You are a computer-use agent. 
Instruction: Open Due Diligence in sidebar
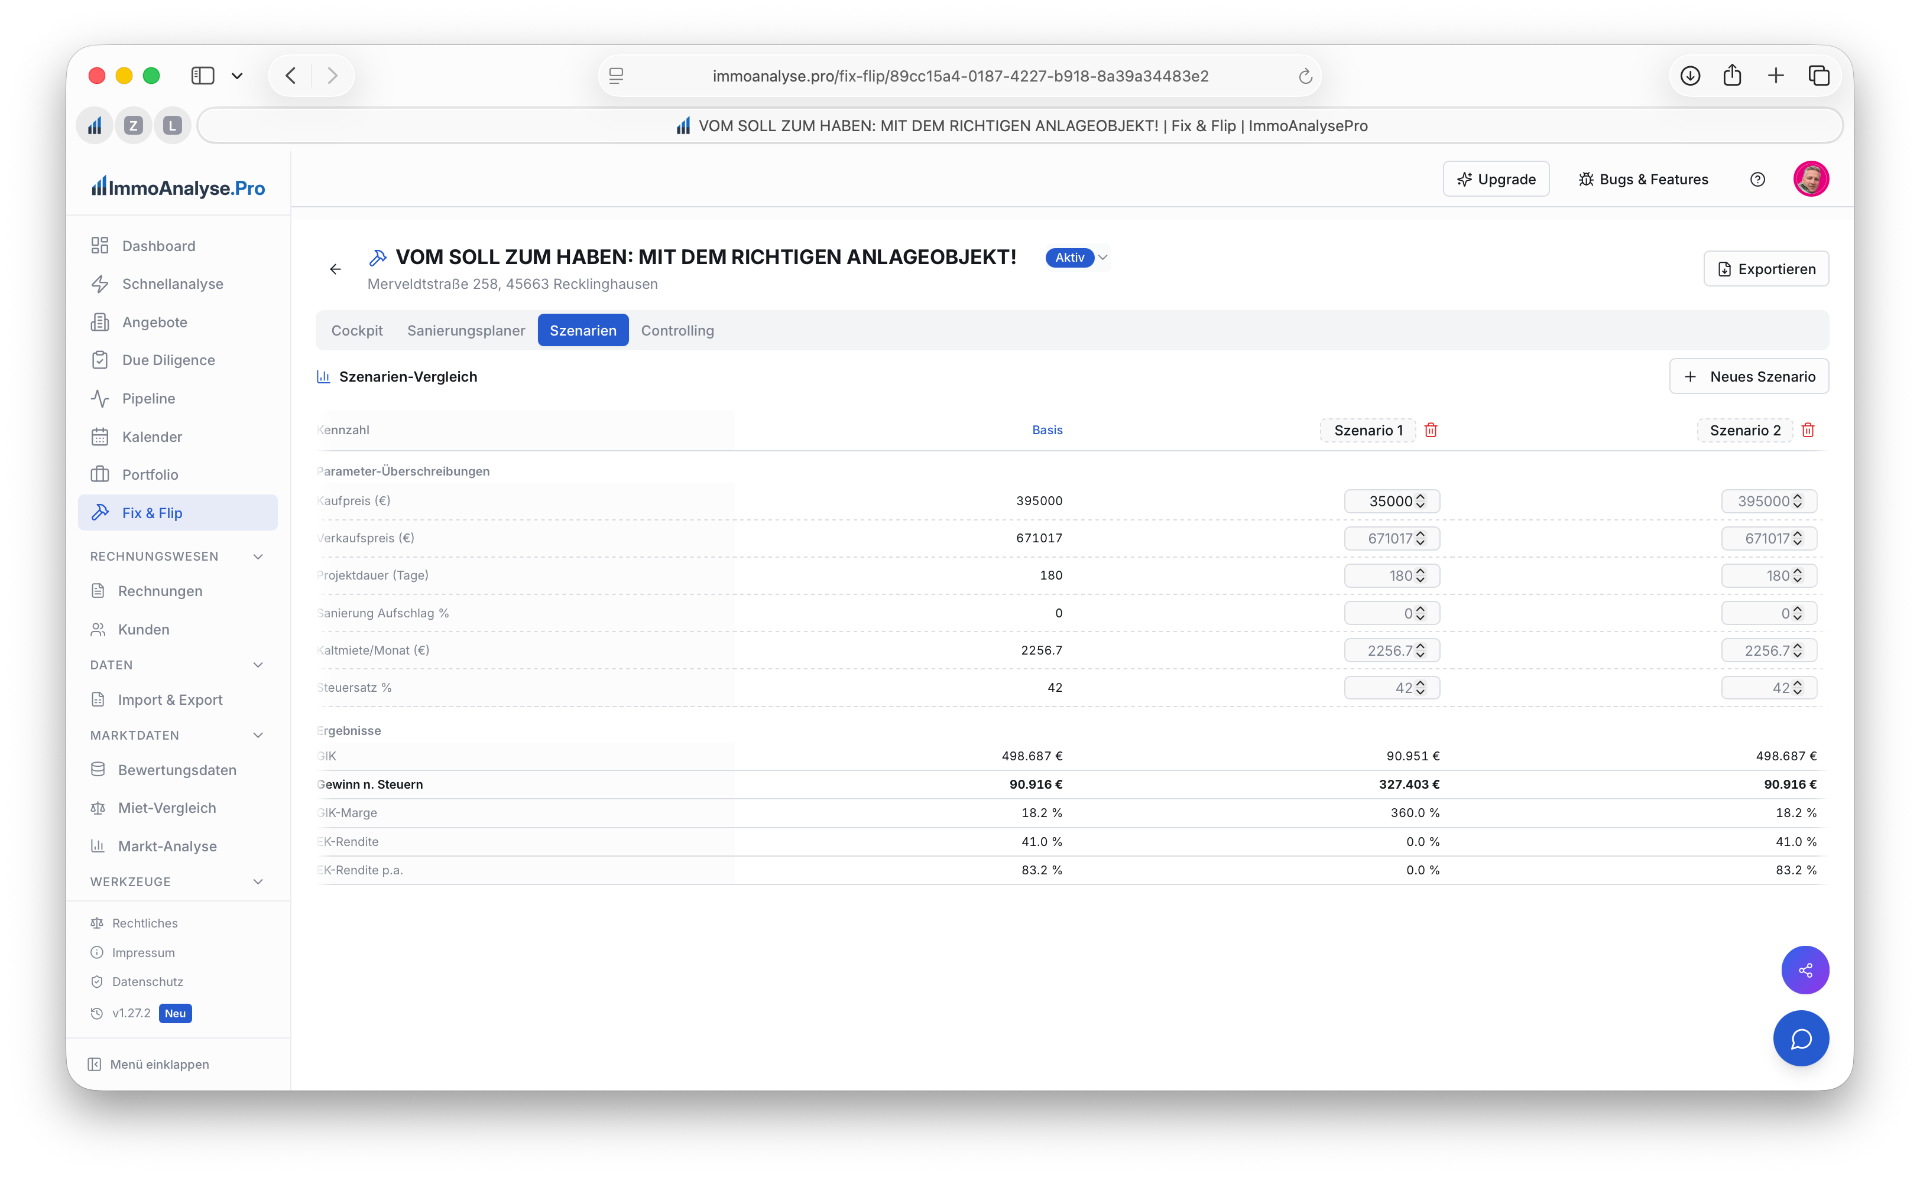[178, 360]
